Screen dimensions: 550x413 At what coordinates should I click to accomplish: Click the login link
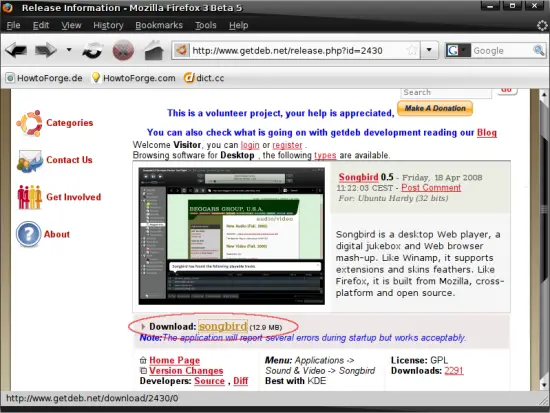click(250, 145)
